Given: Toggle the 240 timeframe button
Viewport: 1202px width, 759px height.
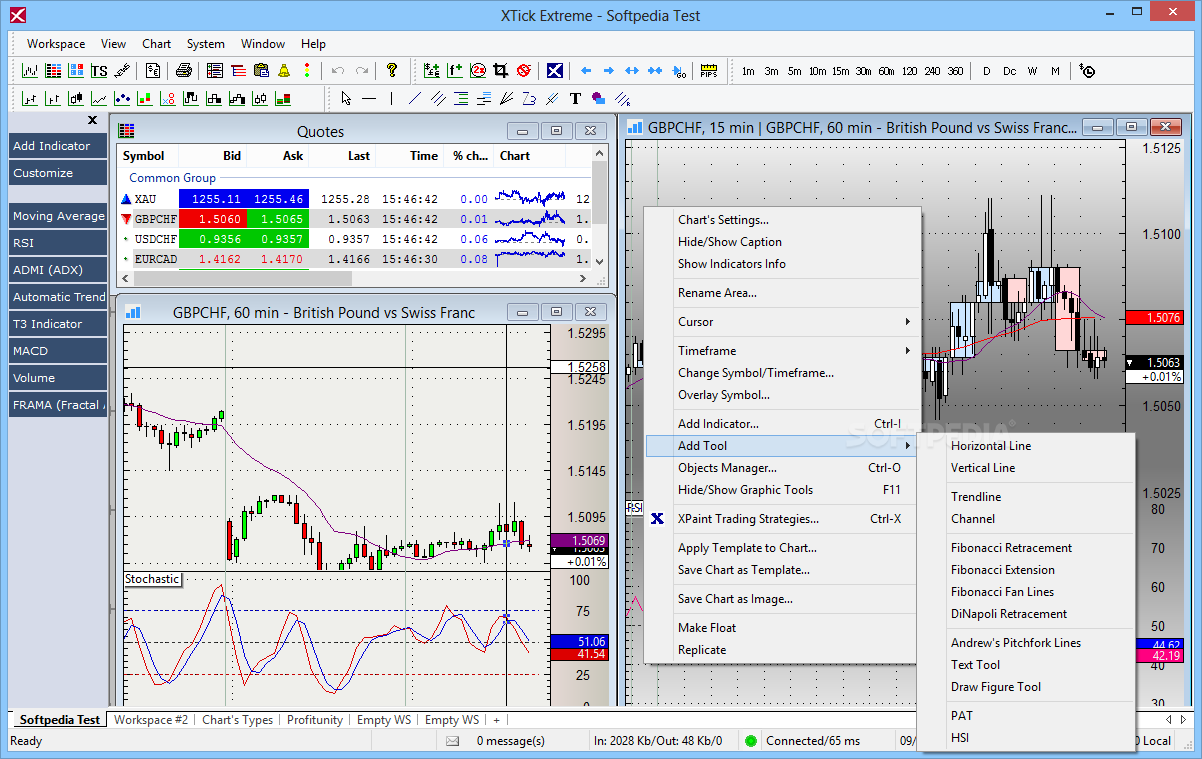Looking at the screenshot, I should pos(932,71).
